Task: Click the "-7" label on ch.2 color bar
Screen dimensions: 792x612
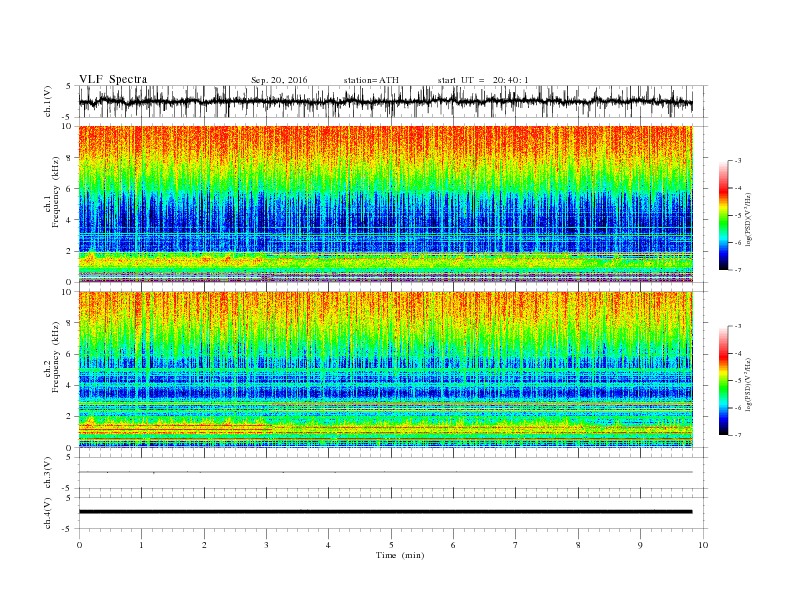Action: [738, 435]
